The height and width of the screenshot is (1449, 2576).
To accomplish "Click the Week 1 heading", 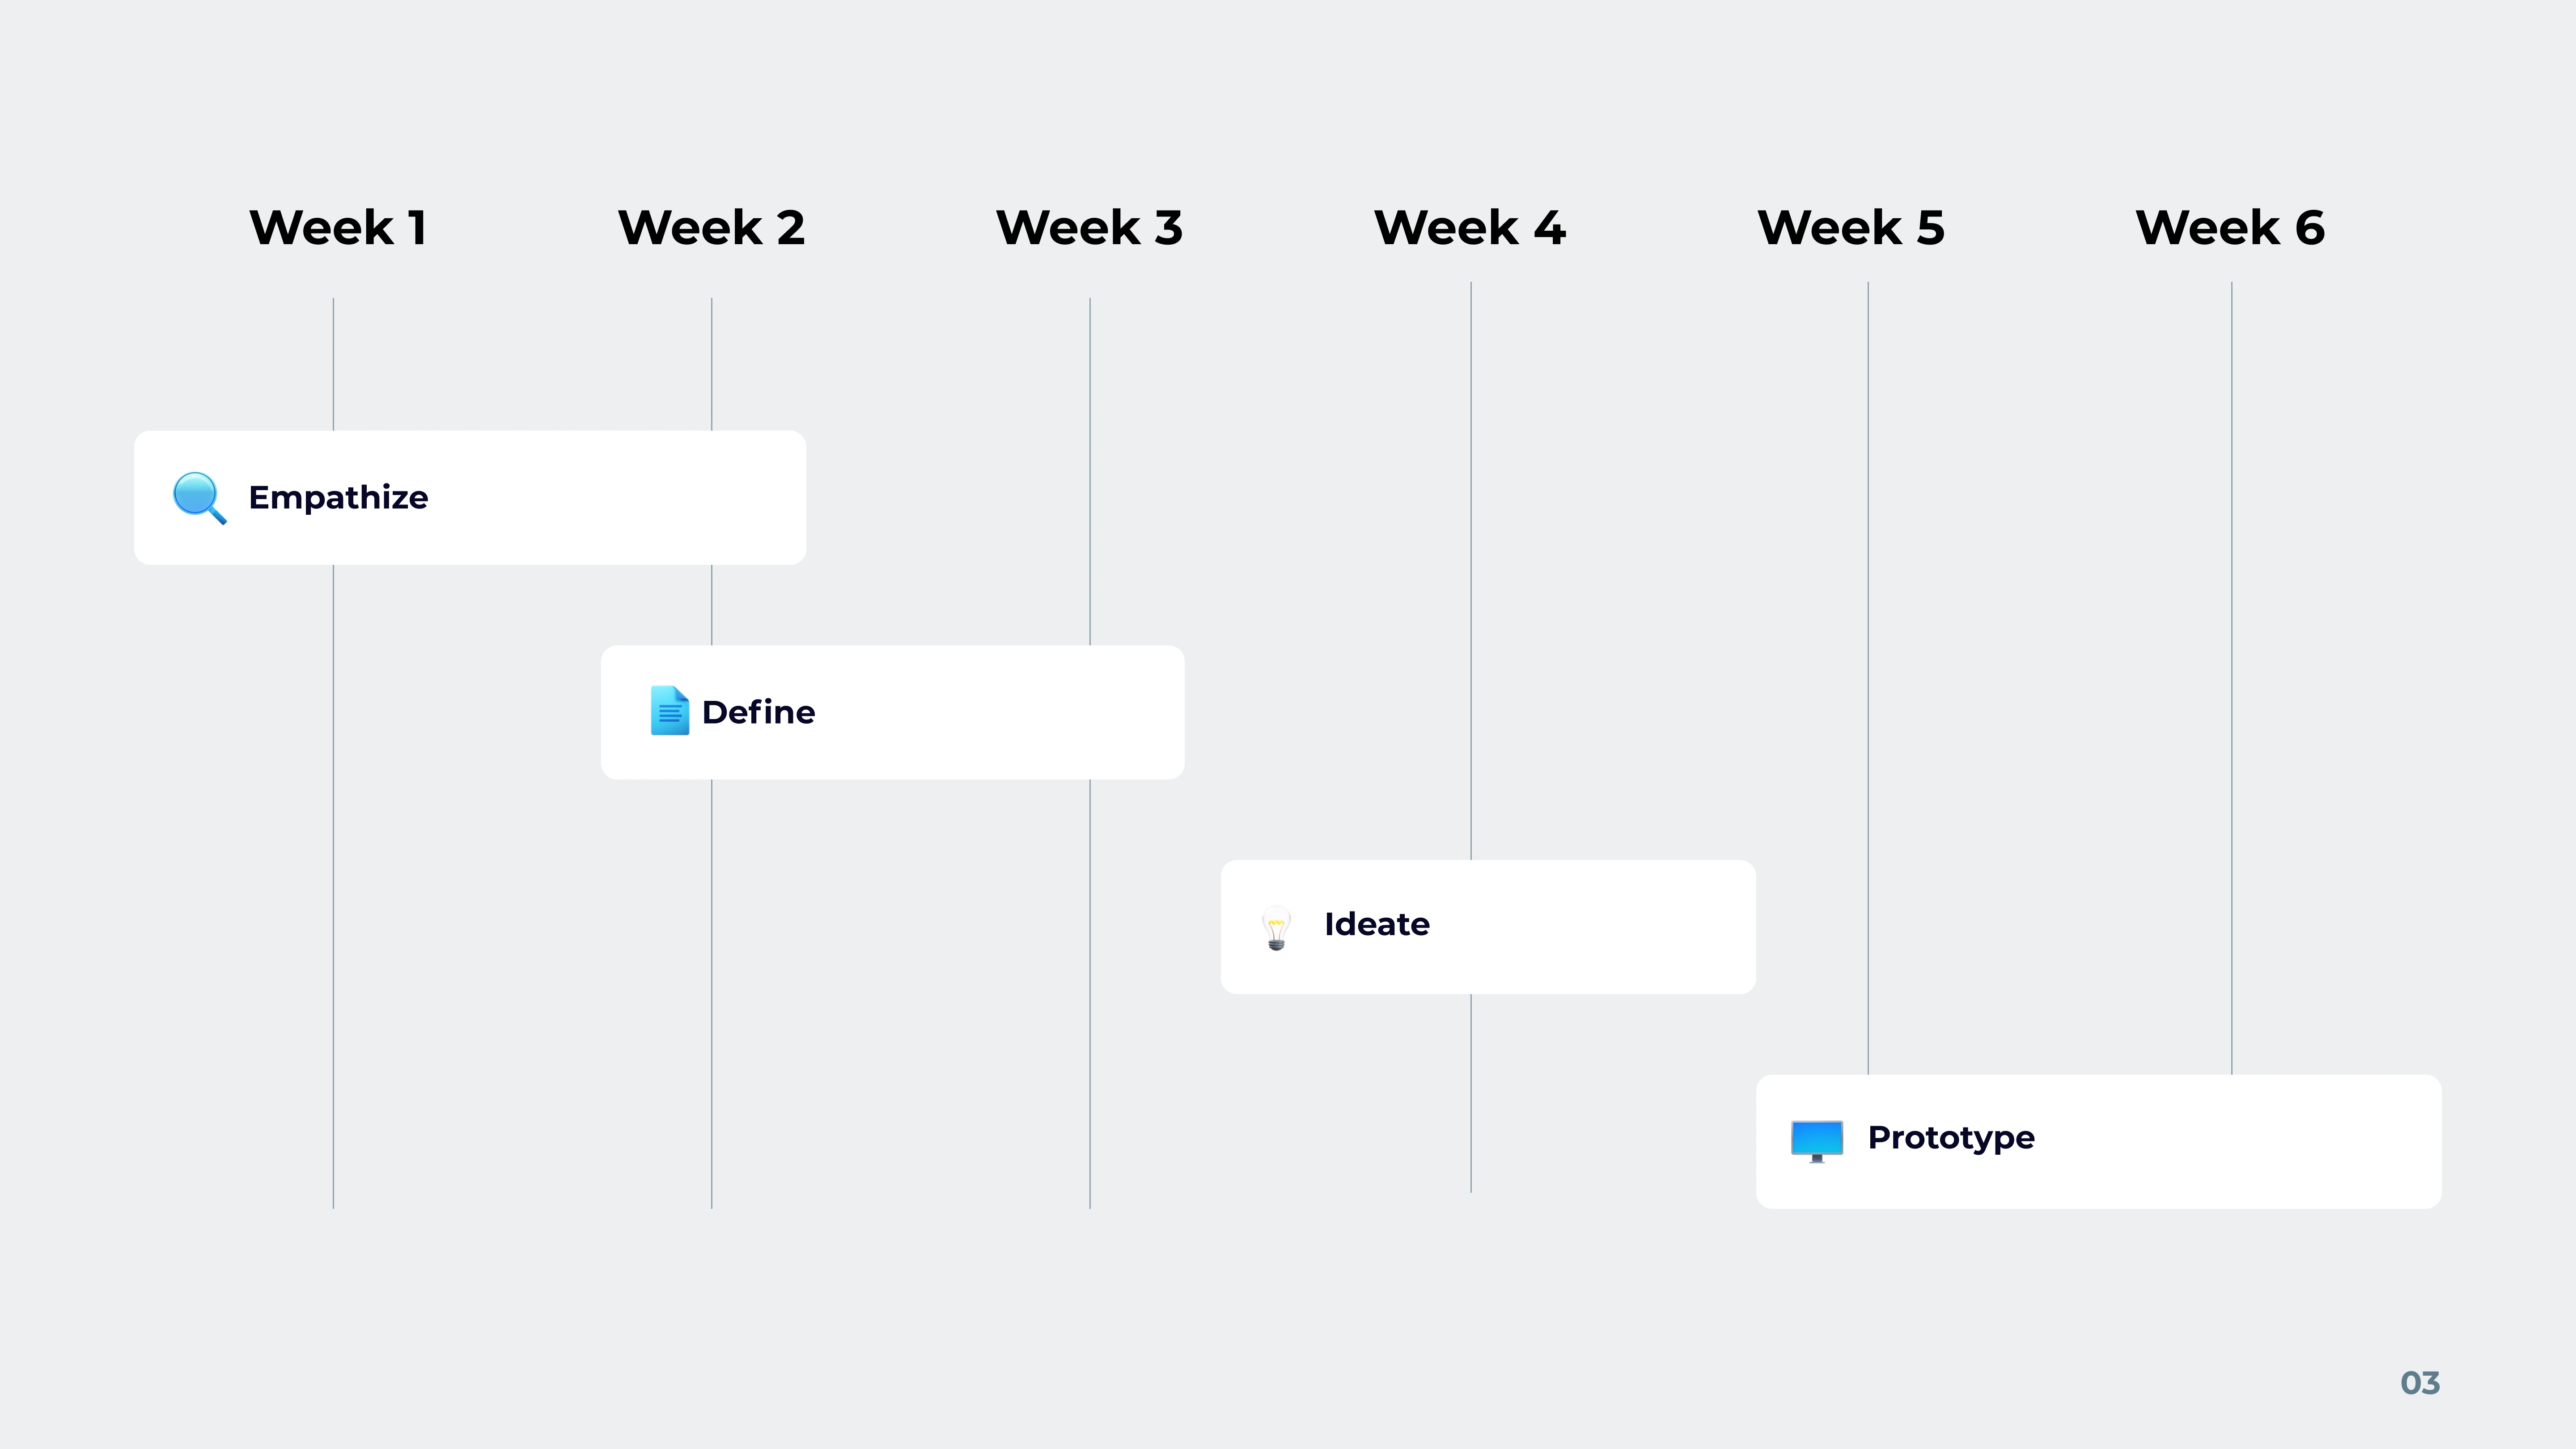I will point(338,228).
